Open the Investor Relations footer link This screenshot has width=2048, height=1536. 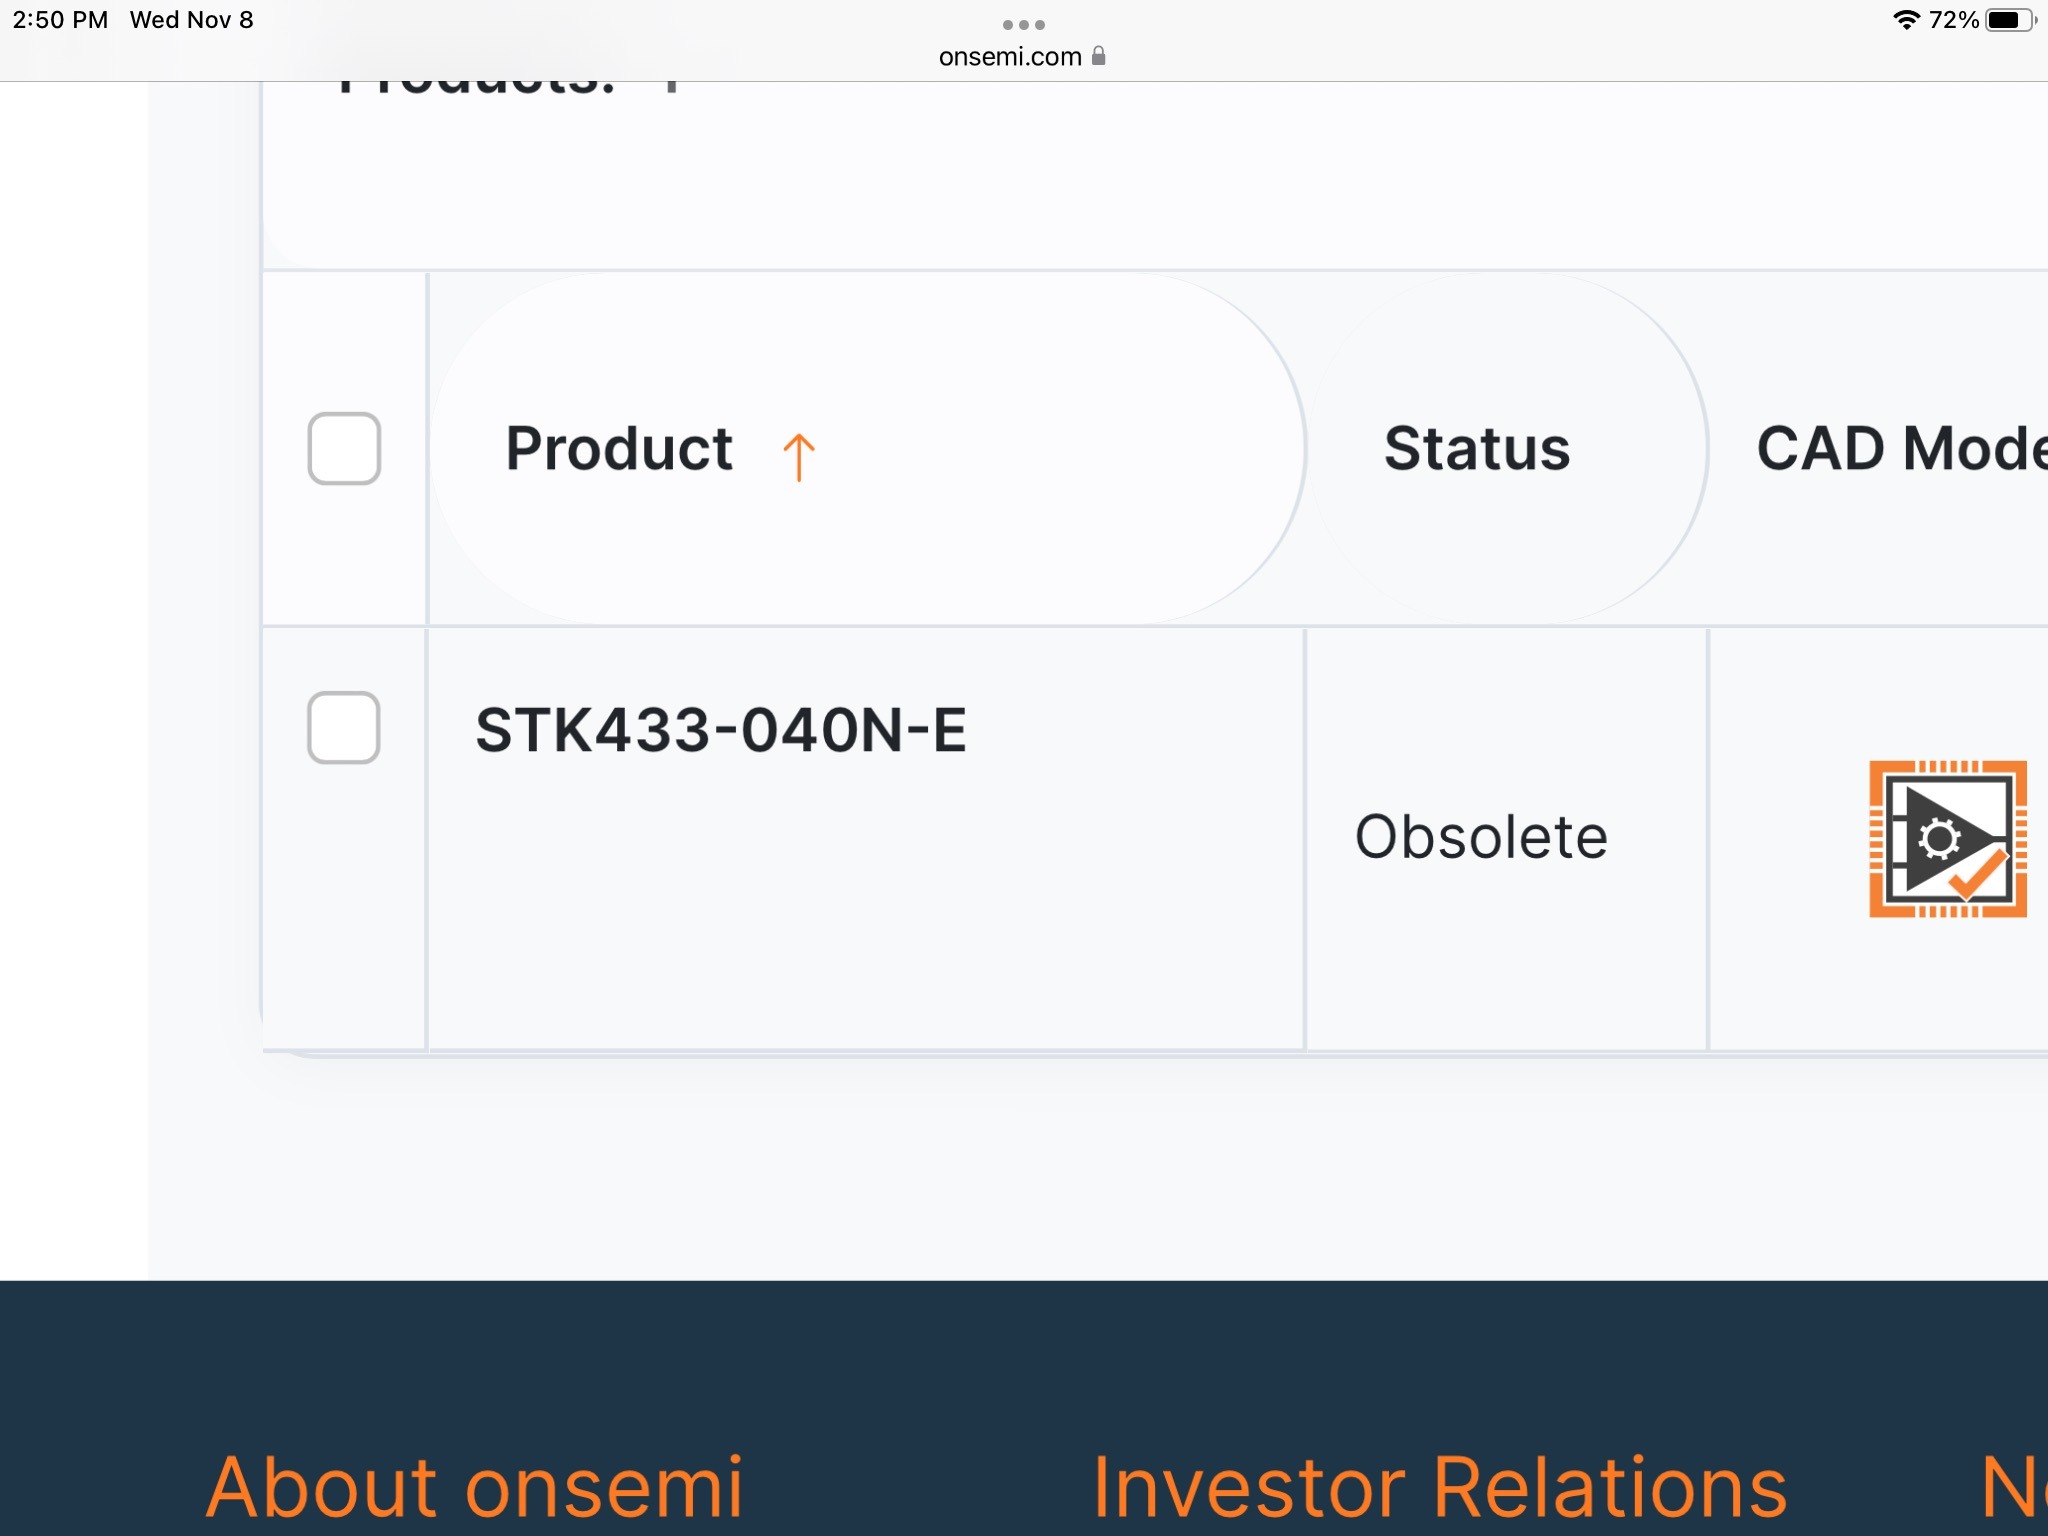1440,1487
